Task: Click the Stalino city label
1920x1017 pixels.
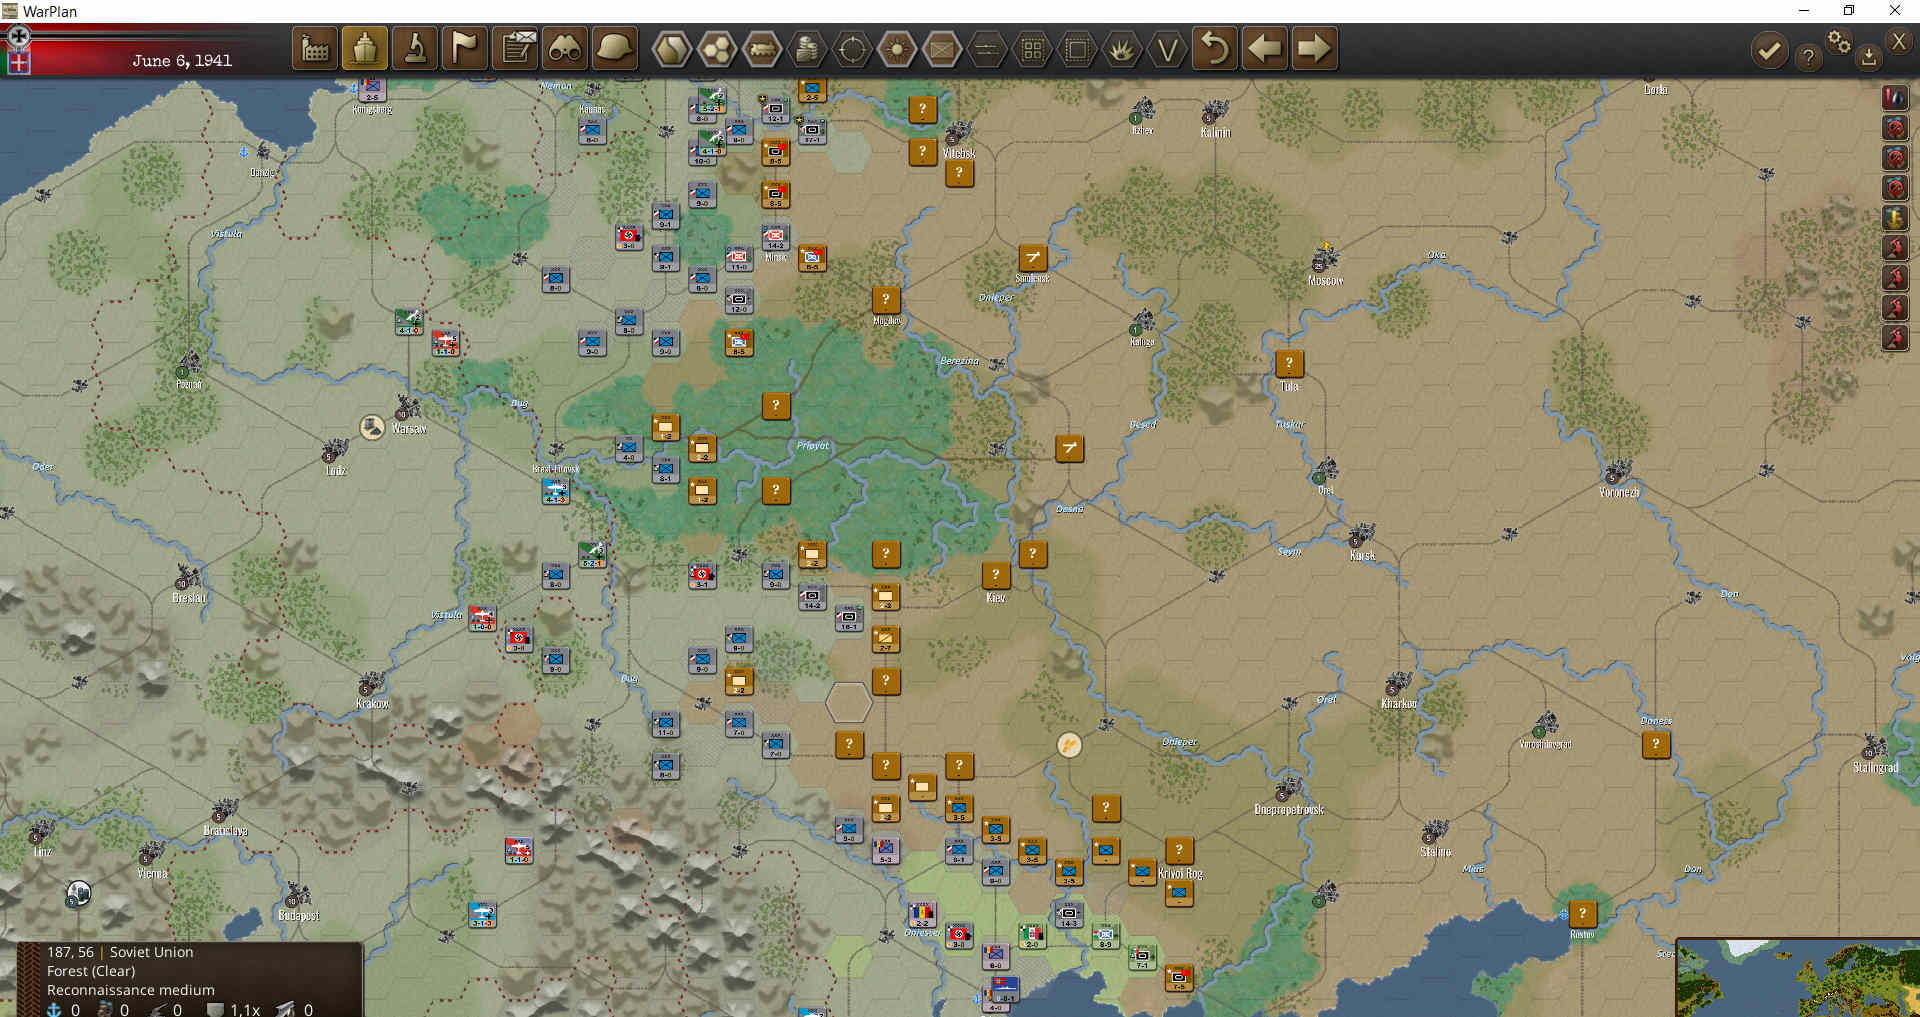Action: (x=1435, y=852)
